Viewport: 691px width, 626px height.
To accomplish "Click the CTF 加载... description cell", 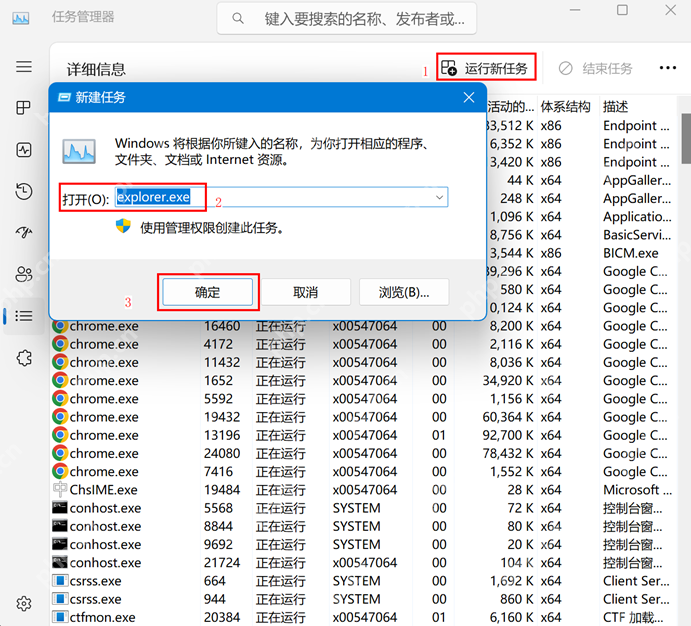I will pyautogui.click(x=633, y=617).
